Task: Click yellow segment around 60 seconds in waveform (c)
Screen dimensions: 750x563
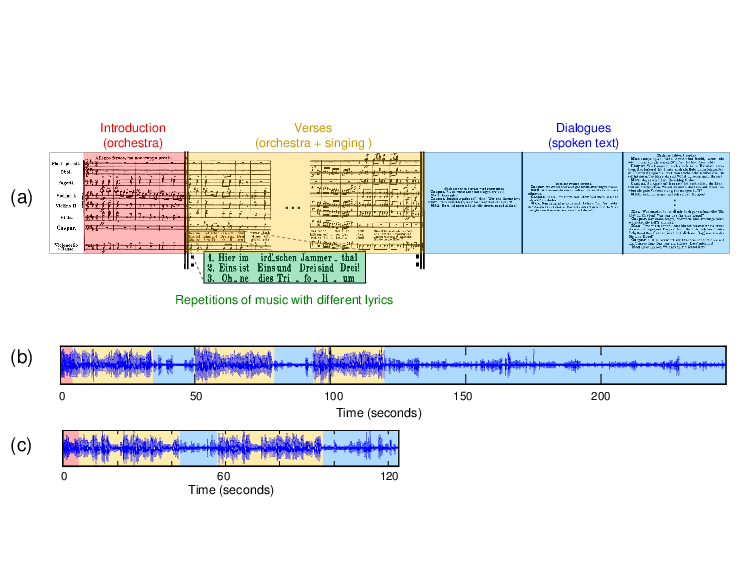Action: pyautogui.click(x=270, y=448)
